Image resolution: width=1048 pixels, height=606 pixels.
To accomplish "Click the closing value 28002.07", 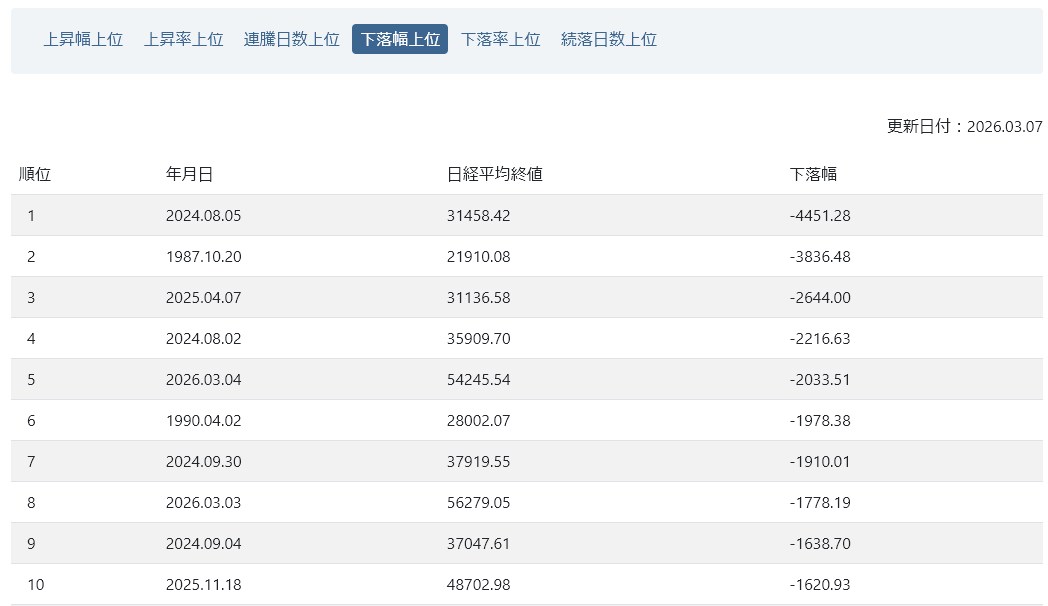I will pyautogui.click(x=478, y=420).
